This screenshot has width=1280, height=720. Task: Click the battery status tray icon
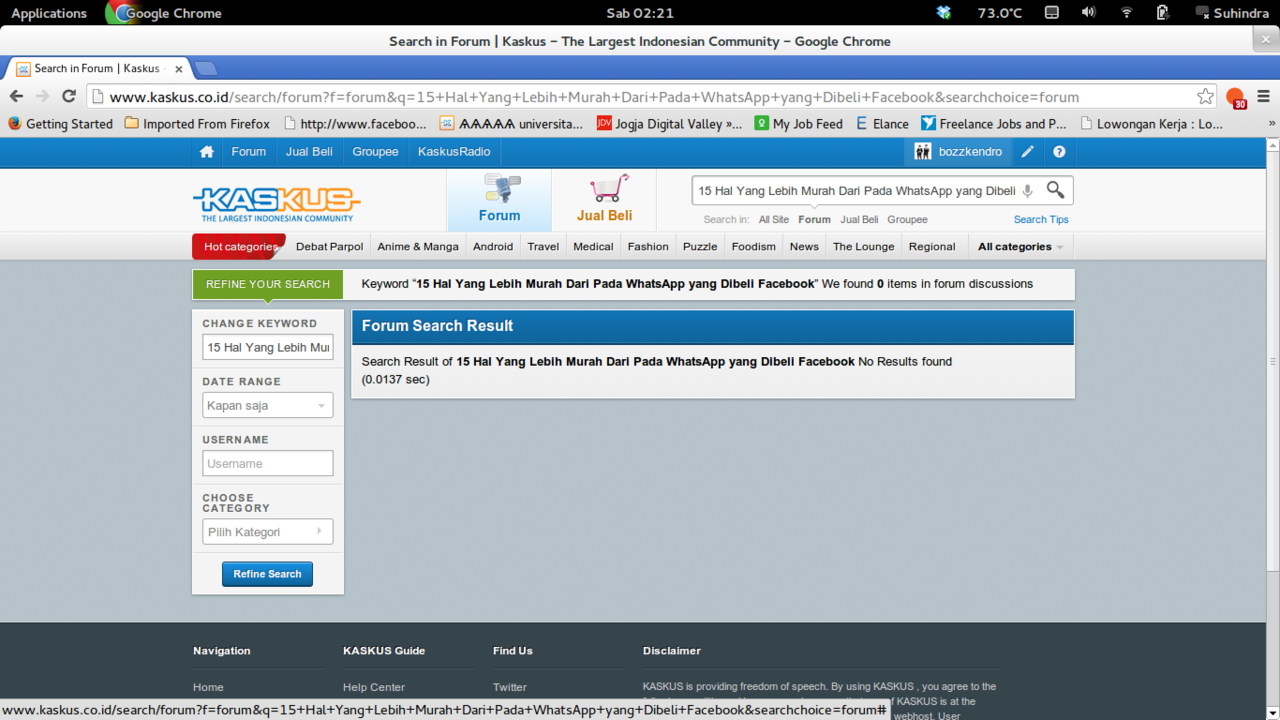coord(1162,13)
